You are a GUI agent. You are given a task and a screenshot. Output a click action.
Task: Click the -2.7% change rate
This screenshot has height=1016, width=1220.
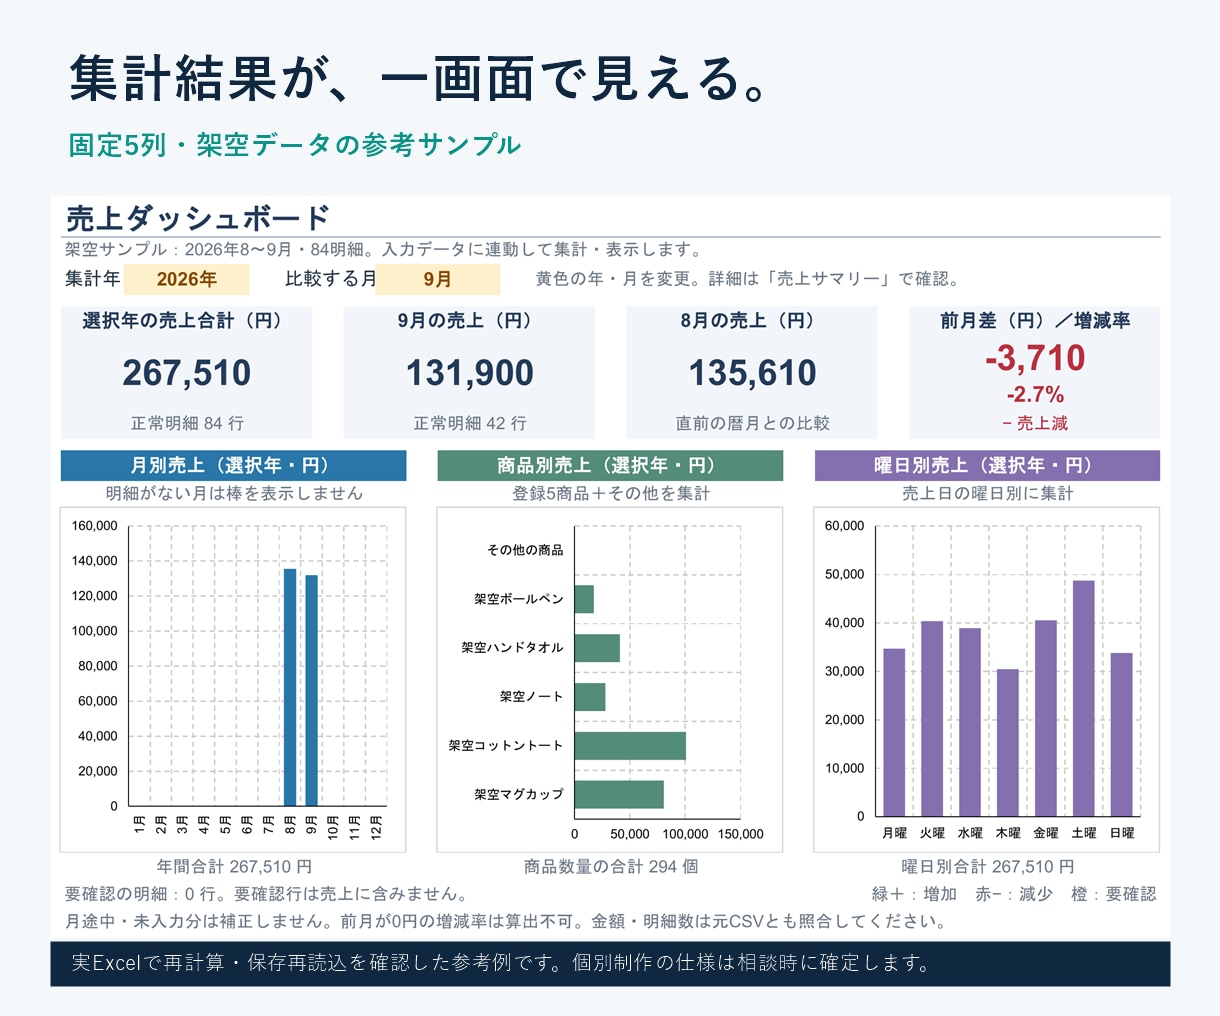coord(1035,394)
